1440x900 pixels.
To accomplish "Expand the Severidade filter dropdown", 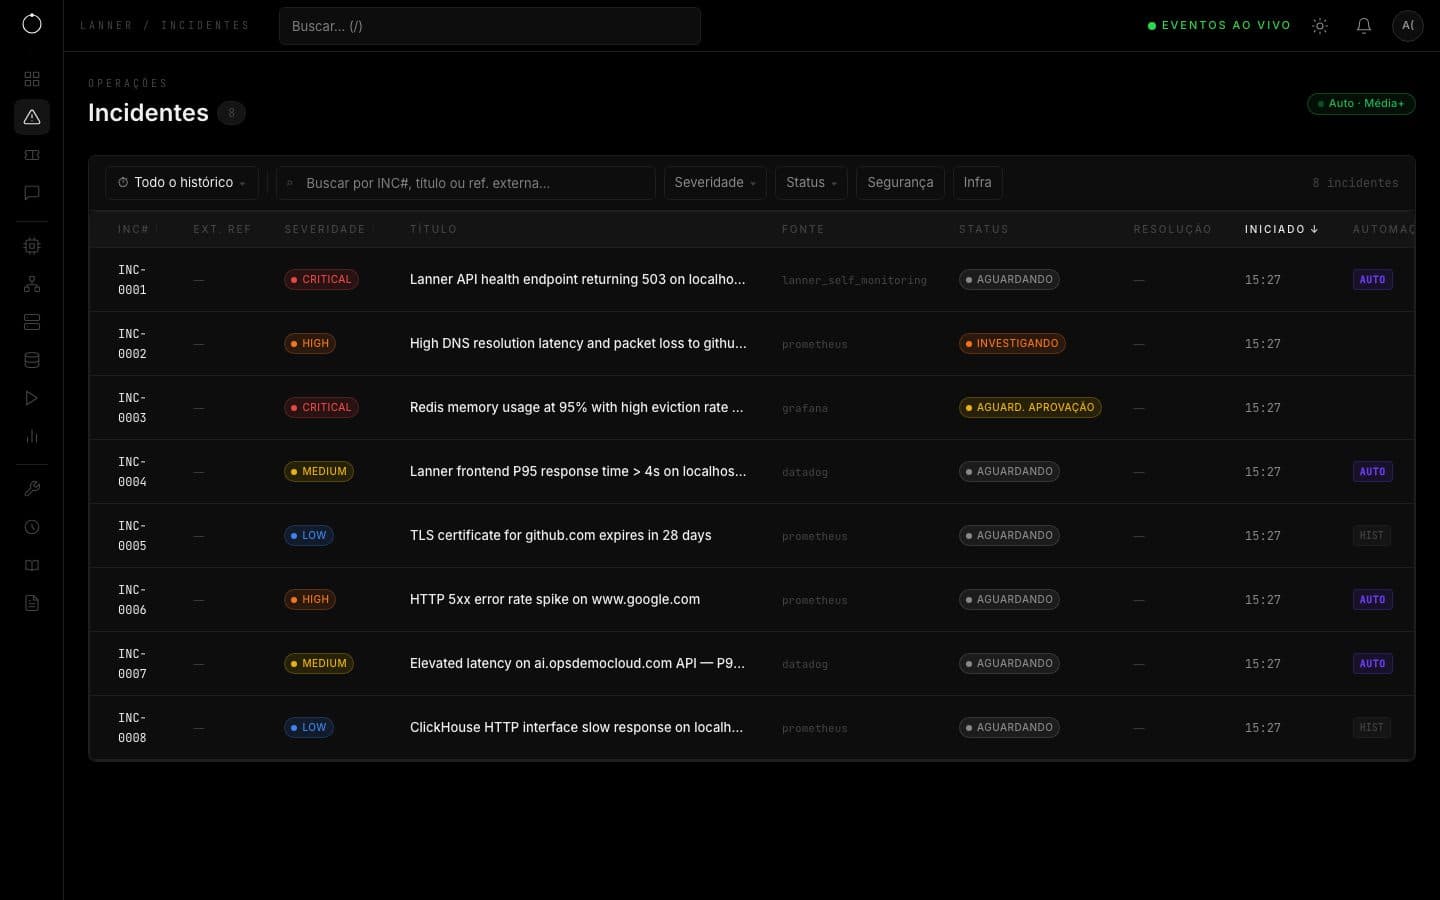I will (x=716, y=183).
